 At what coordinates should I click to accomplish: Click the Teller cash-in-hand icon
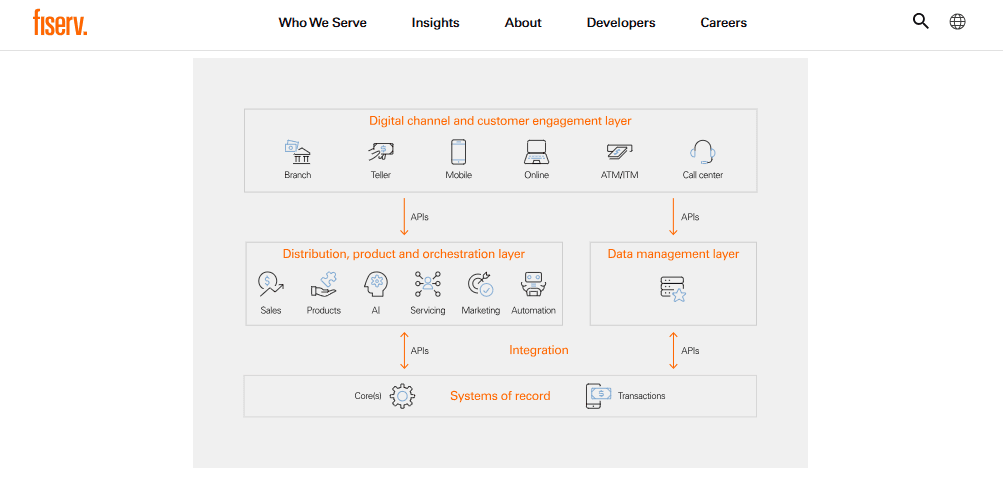tap(381, 152)
